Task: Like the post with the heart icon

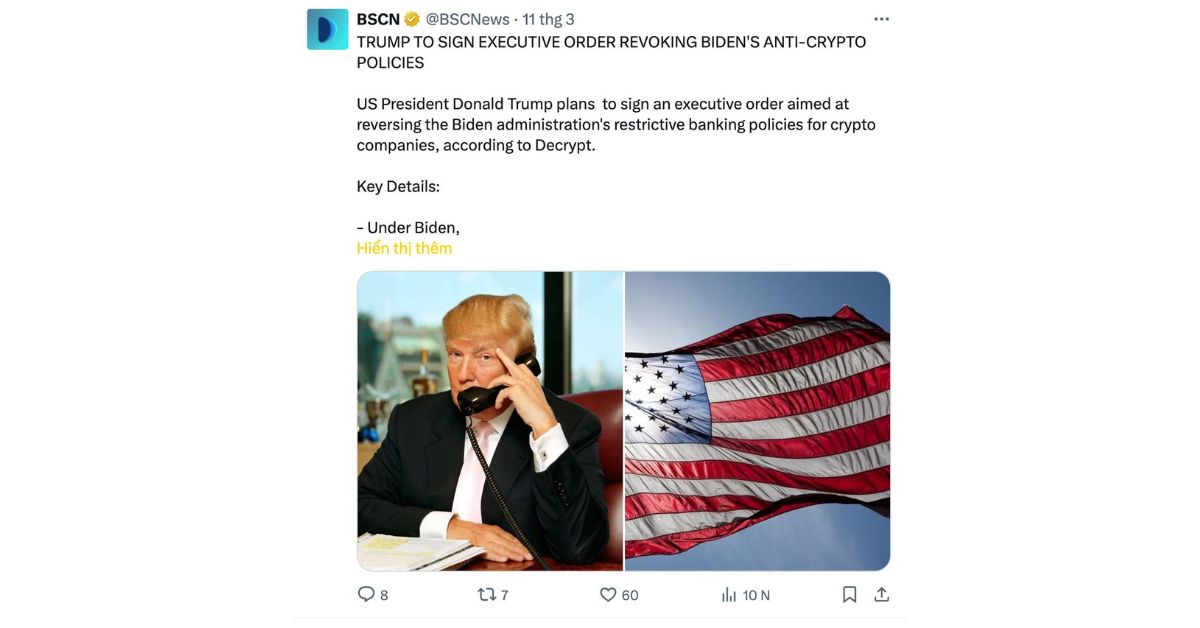Action: [608, 594]
